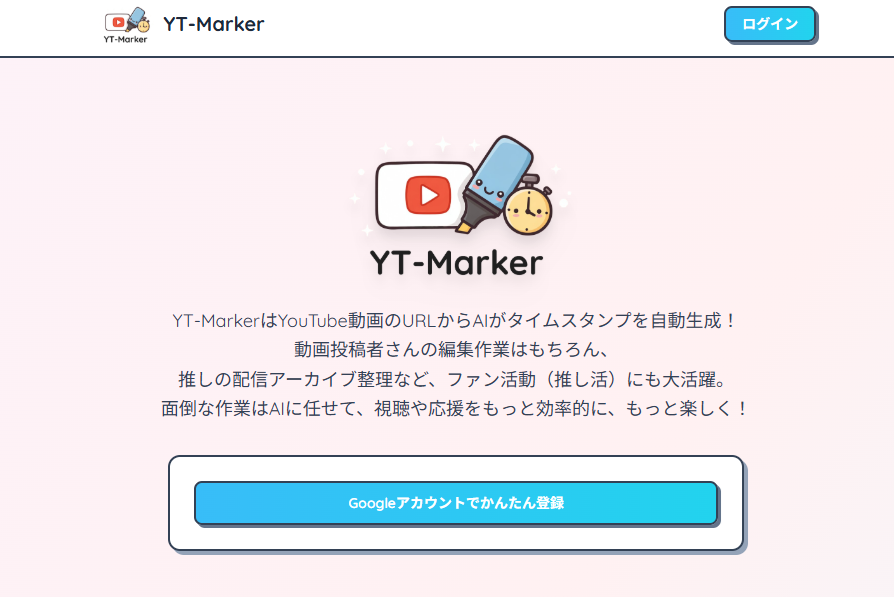The height and width of the screenshot is (597, 894).
Task: Click the large sparkle star above hero logo
Action: point(443,144)
